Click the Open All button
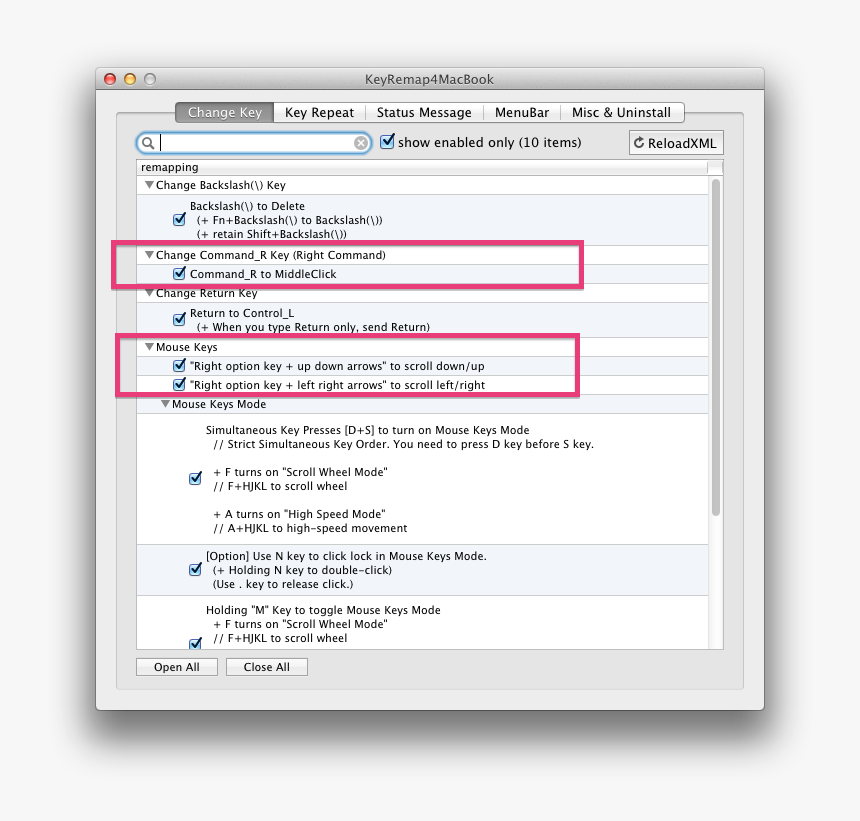Image resolution: width=860 pixels, height=821 pixels. tap(177, 667)
